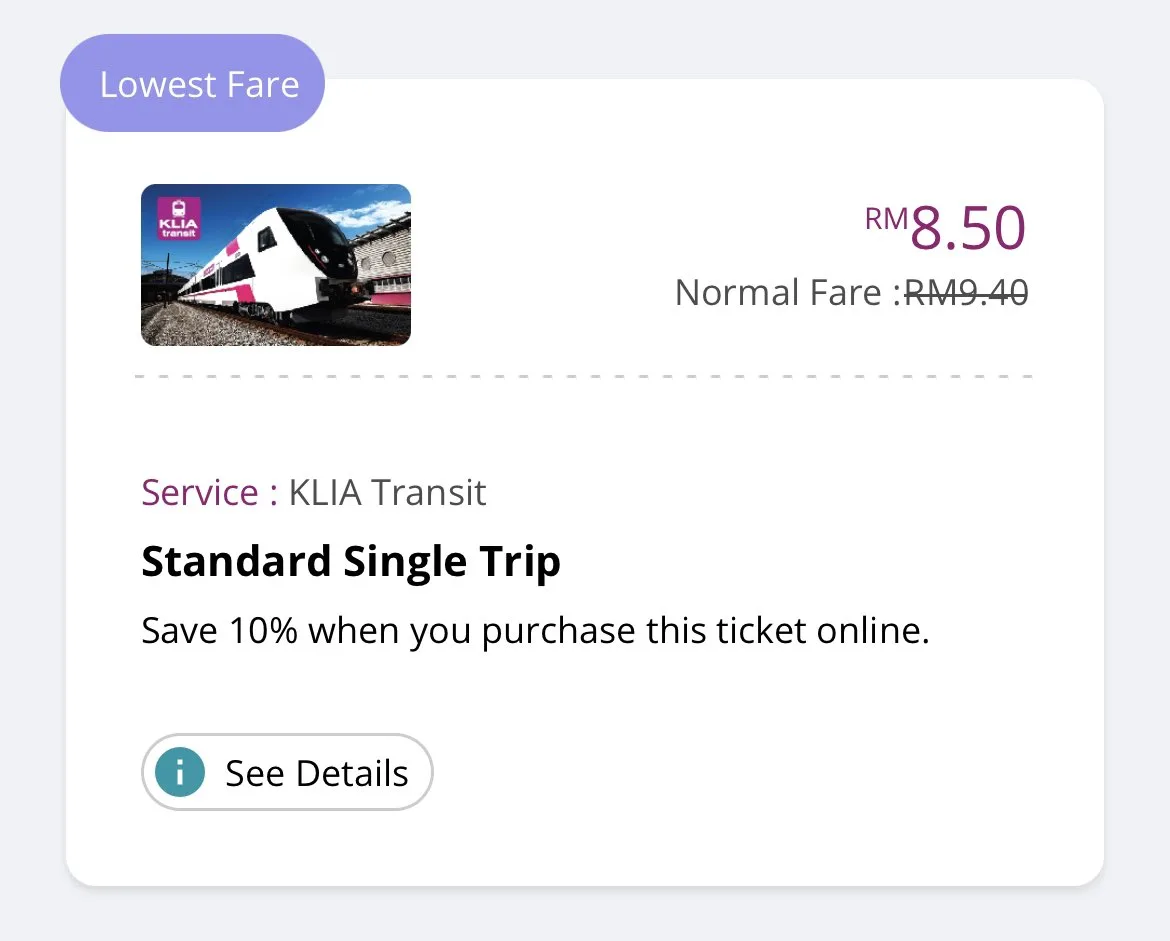Click the KLIA transit logo on photo
Screen dimensions: 1170x941
(179, 220)
